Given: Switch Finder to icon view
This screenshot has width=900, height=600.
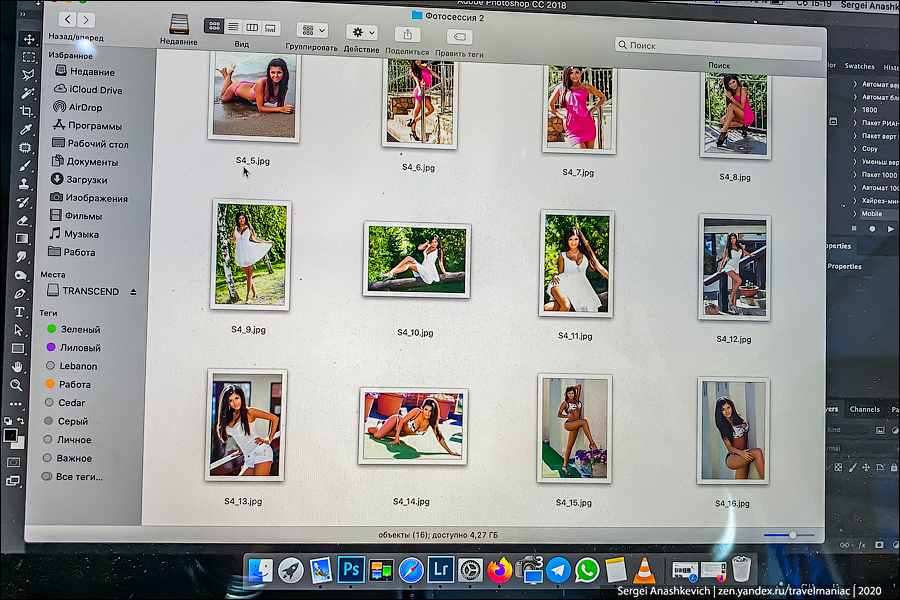Looking at the screenshot, I should [214, 26].
